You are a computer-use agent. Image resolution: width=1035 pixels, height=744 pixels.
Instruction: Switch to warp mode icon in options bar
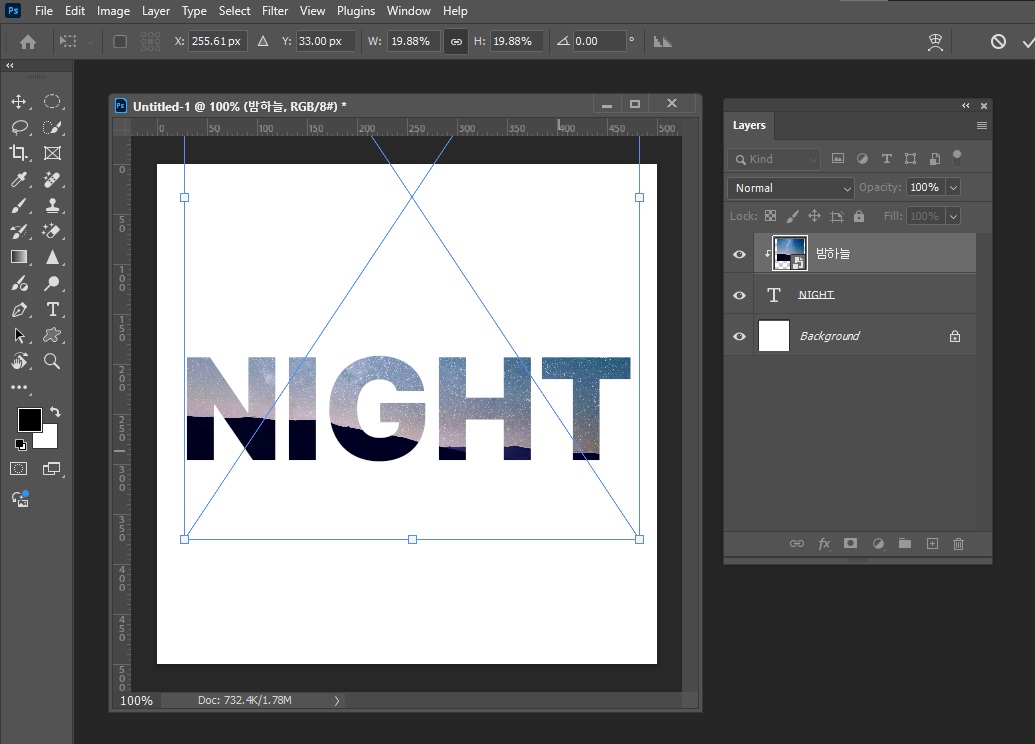(x=935, y=42)
